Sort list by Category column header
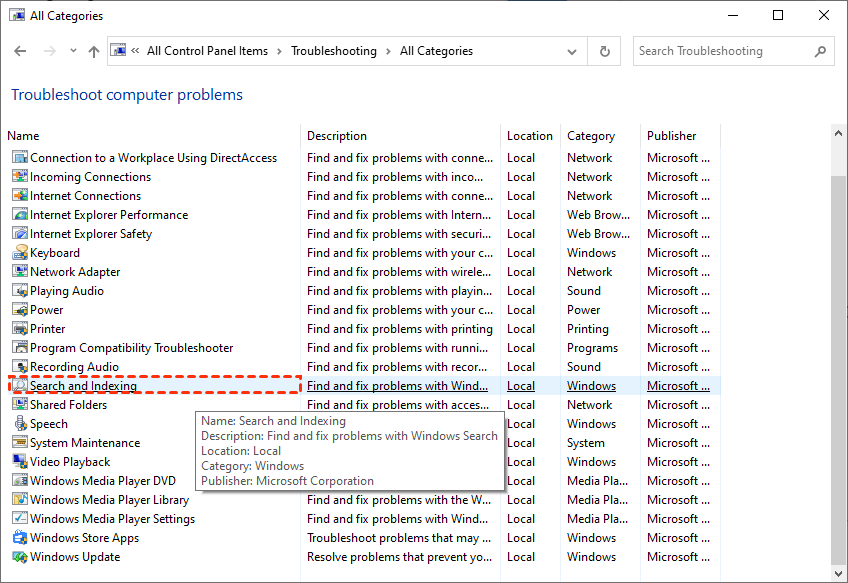The width and height of the screenshot is (848, 583). pyautogui.click(x=590, y=136)
